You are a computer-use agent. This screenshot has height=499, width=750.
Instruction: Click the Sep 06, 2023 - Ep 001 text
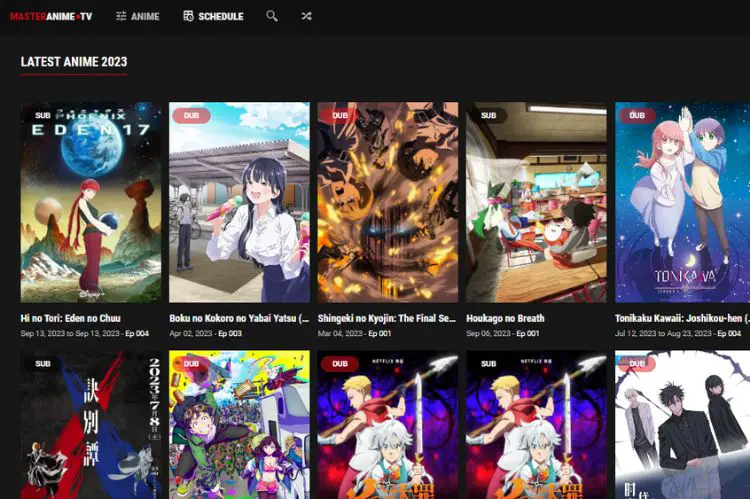pyautogui.click(x=503, y=333)
